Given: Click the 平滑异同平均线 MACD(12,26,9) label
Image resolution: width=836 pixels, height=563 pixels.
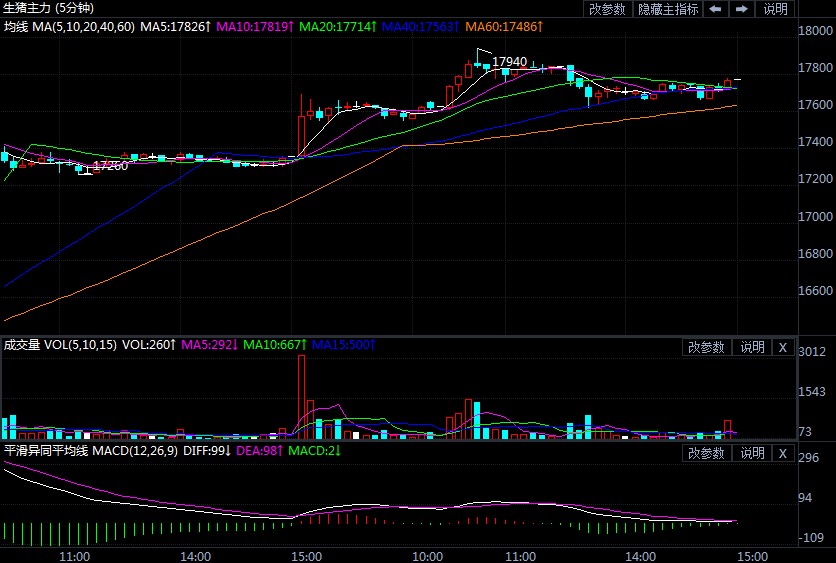Looking at the screenshot, I should coord(91,451).
